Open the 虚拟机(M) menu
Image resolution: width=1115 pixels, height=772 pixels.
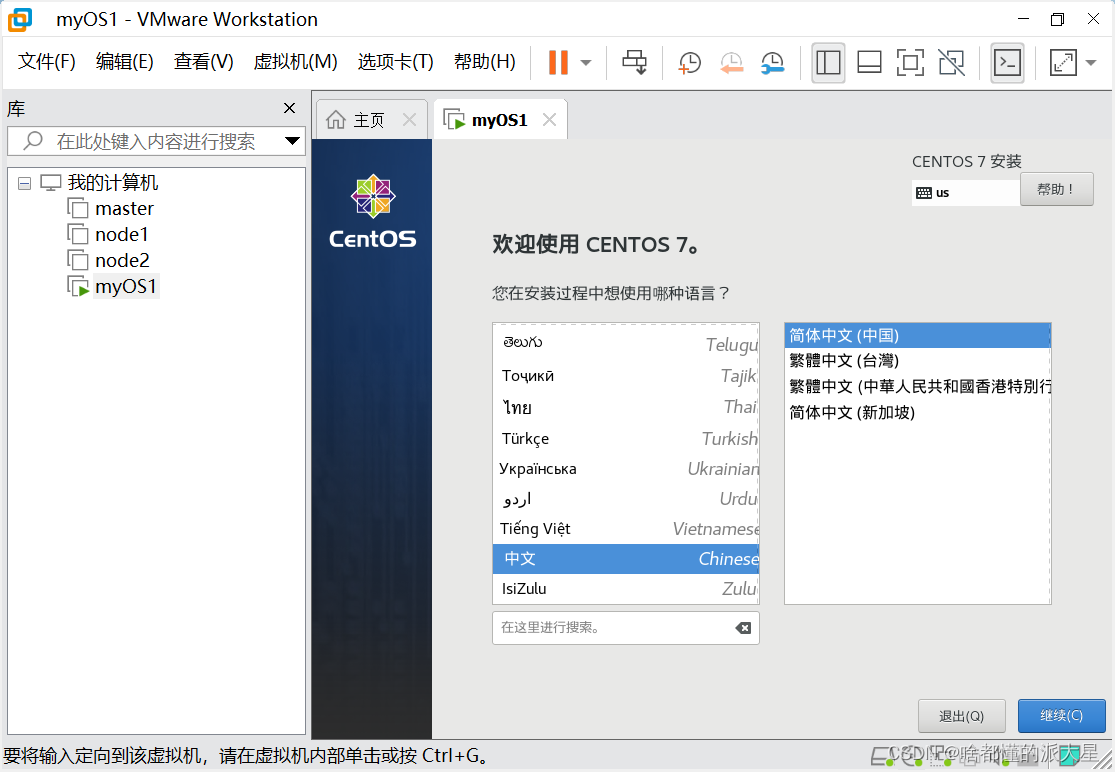point(295,62)
